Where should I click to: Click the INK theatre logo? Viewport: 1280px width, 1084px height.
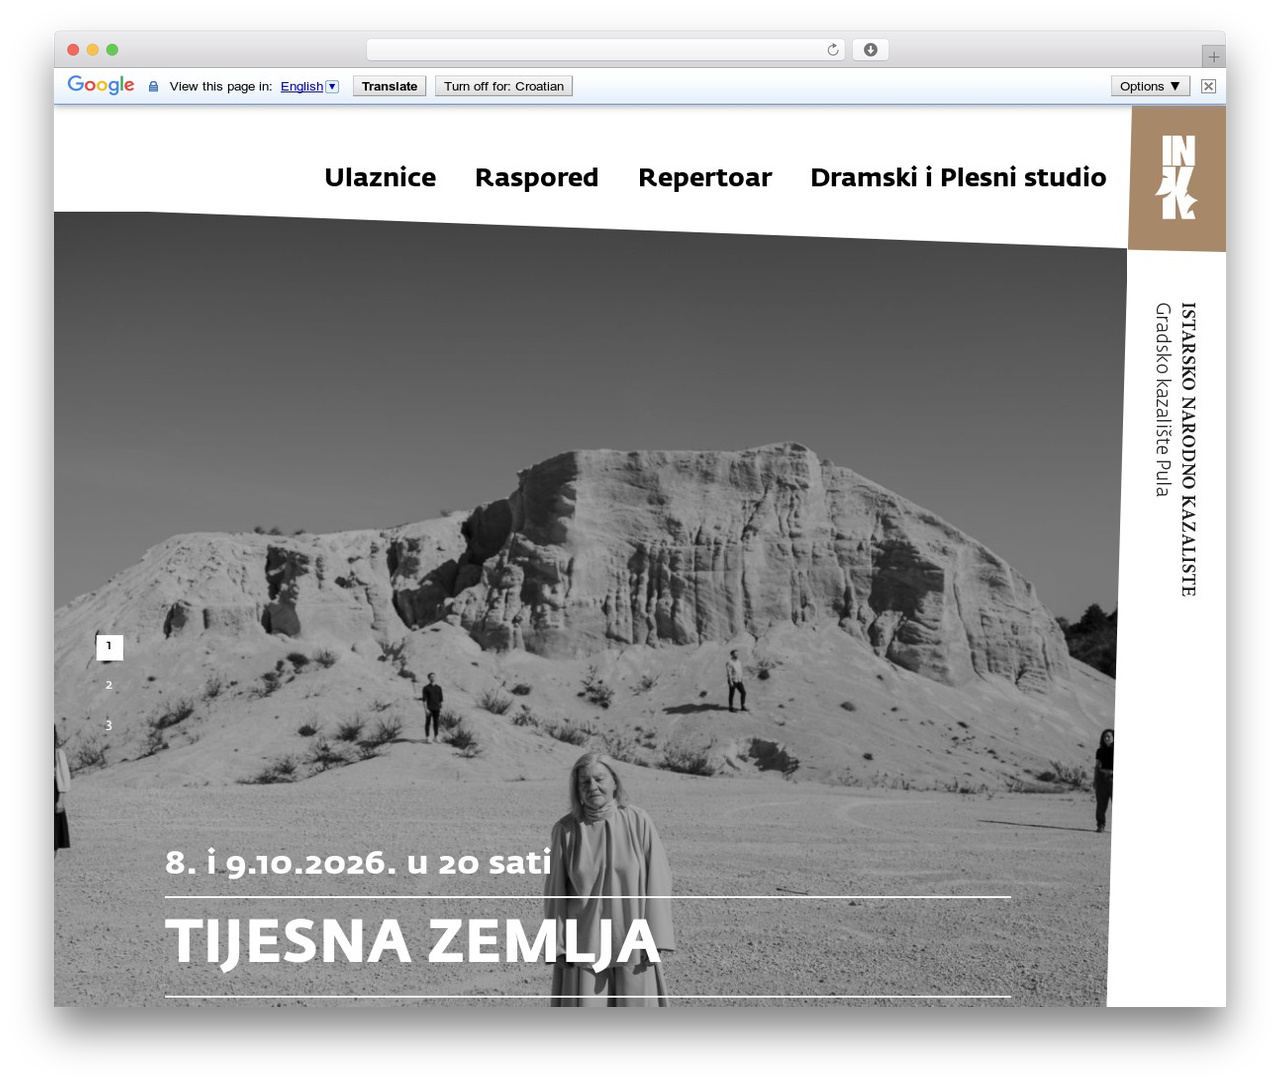coord(1178,178)
